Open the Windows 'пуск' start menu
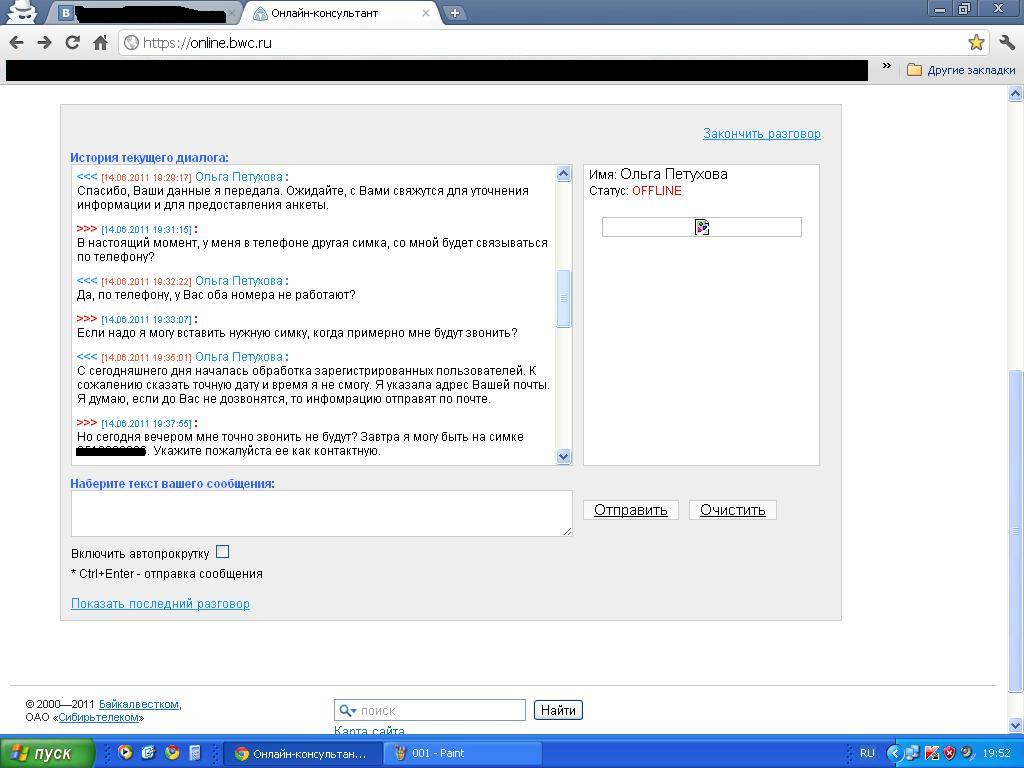The width and height of the screenshot is (1024, 768). (47, 753)
